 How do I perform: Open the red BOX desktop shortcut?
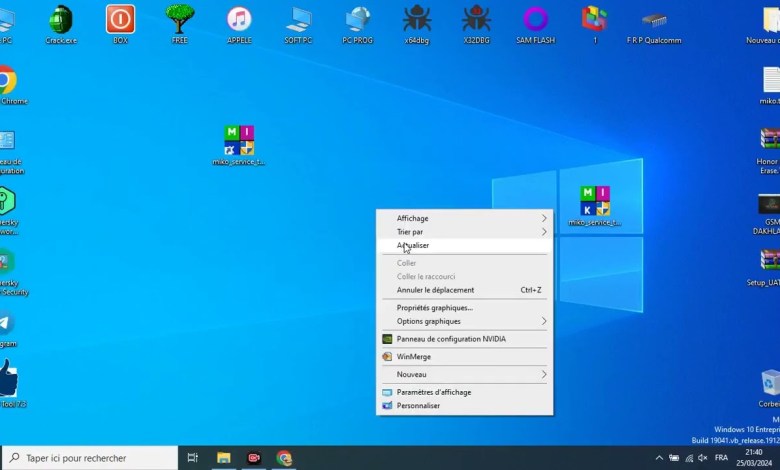[120, 20]
